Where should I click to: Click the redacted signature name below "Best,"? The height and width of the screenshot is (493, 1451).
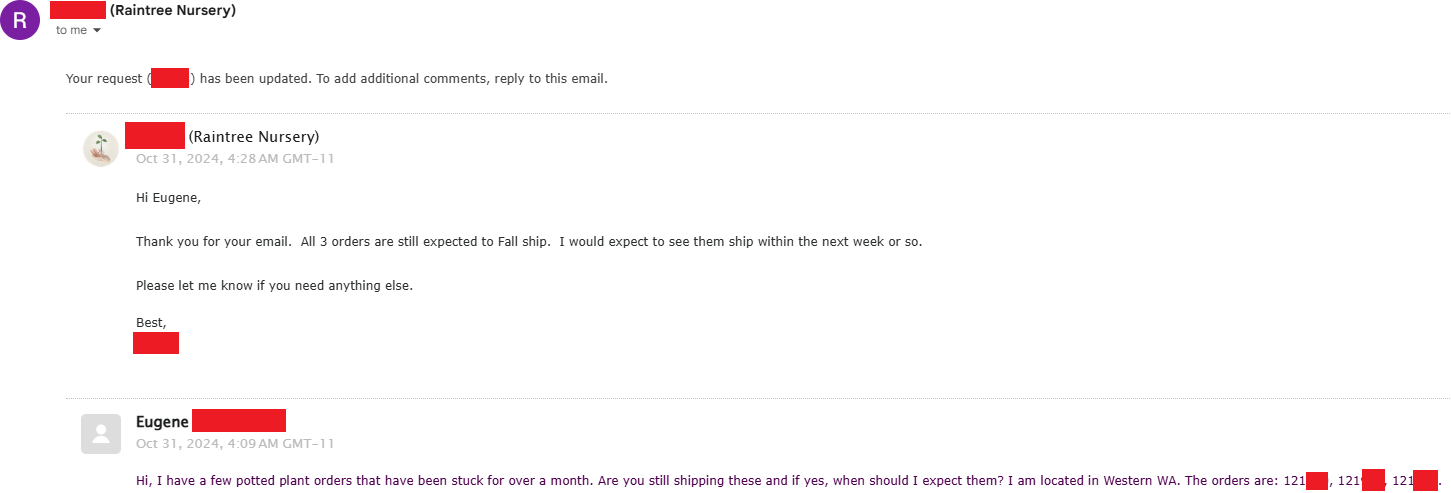click(x=156, y=343)
